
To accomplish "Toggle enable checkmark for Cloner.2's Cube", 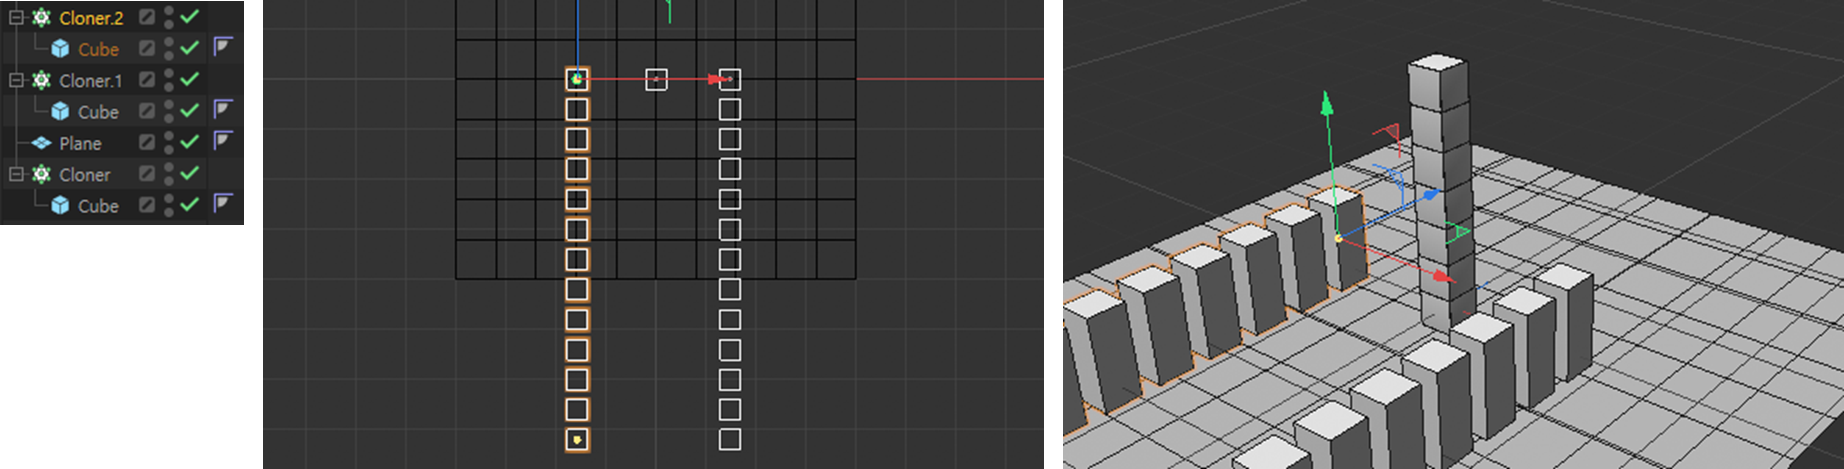I will [189, 47].
